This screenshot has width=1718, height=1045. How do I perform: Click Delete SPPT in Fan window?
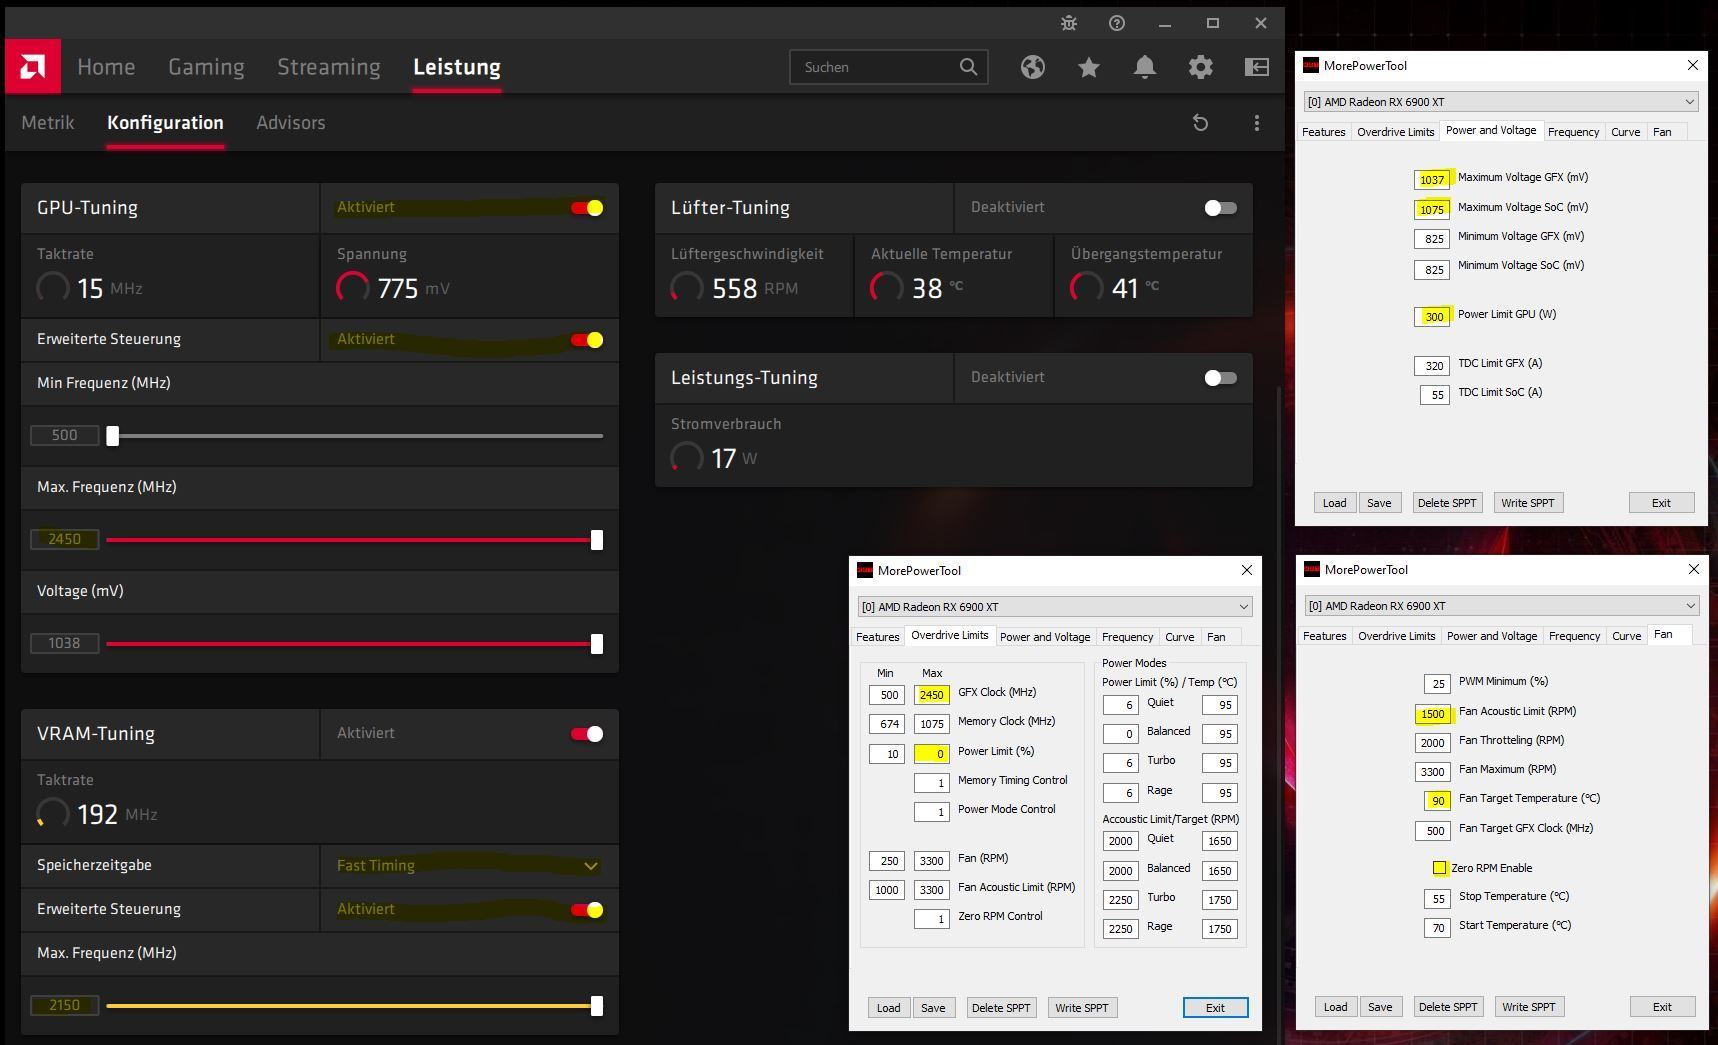click(1447, 1007)
